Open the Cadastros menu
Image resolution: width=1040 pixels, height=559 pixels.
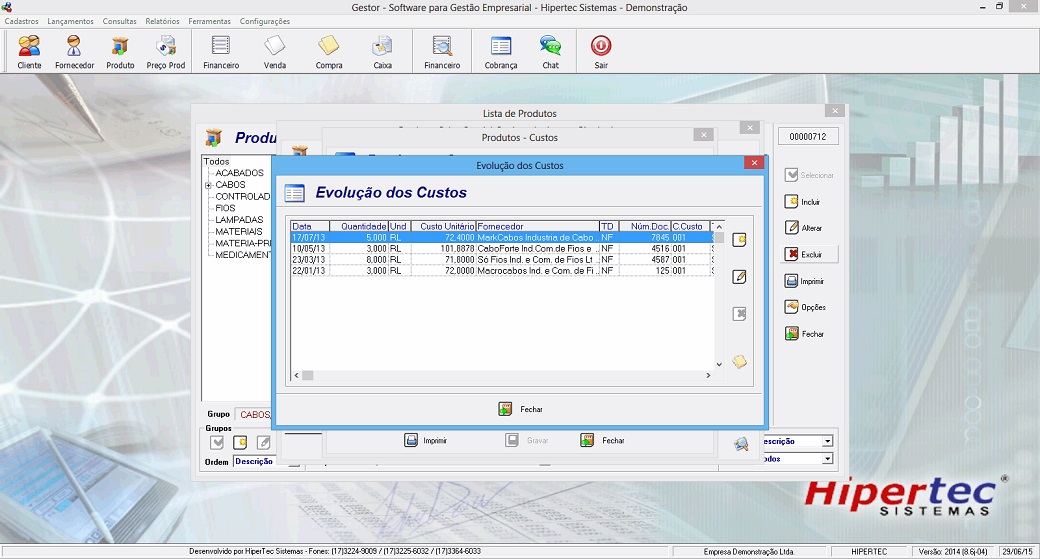tap(21, 21)
